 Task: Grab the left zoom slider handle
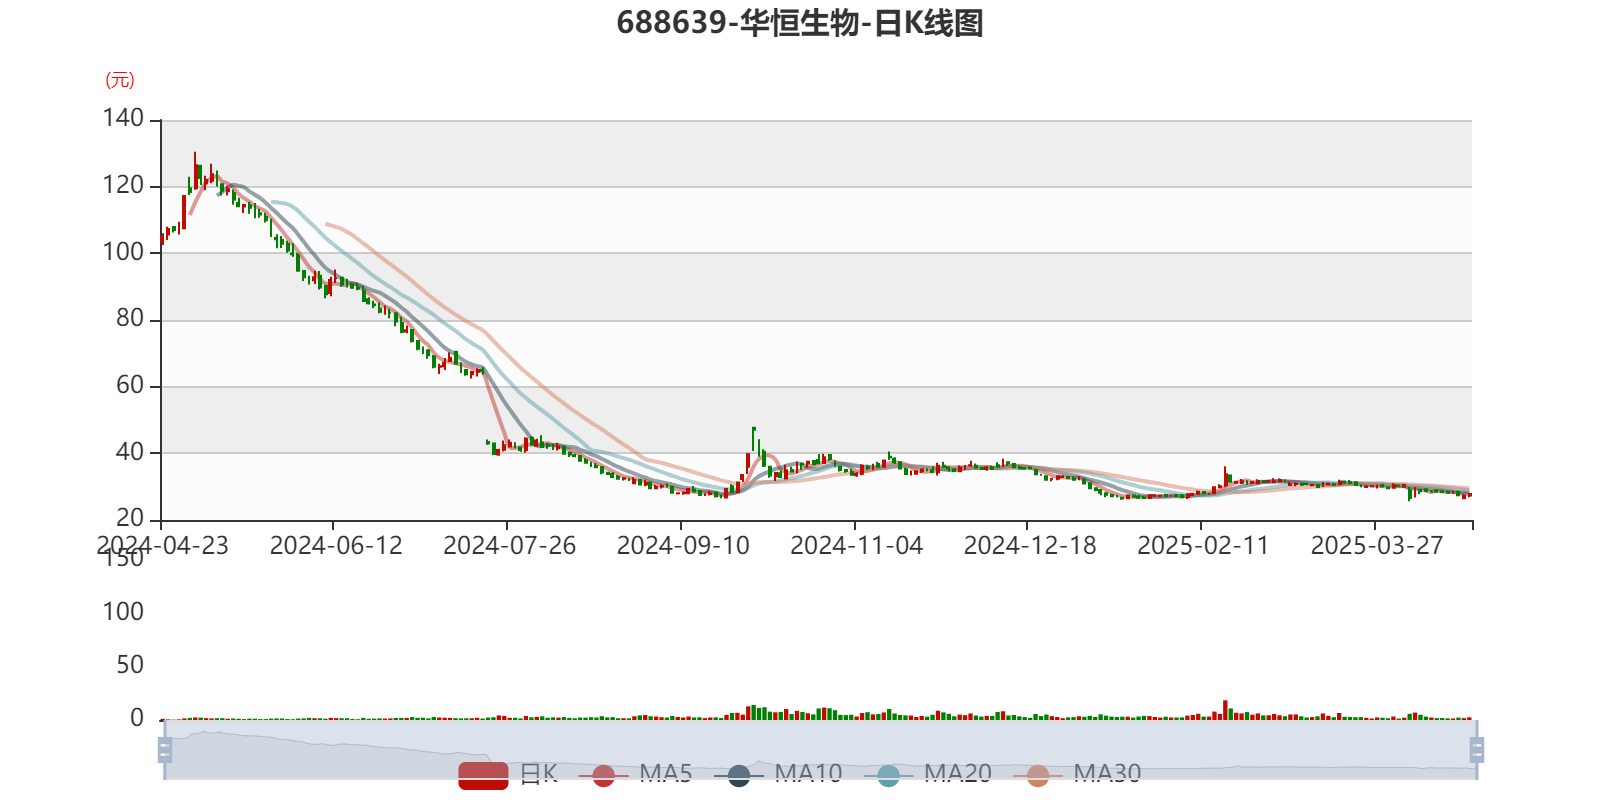(165, 749)
